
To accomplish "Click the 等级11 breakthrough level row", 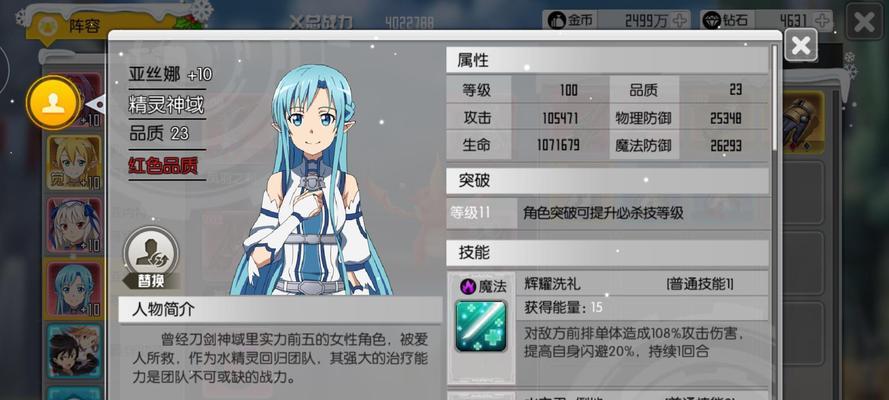I will pos(607,213).
